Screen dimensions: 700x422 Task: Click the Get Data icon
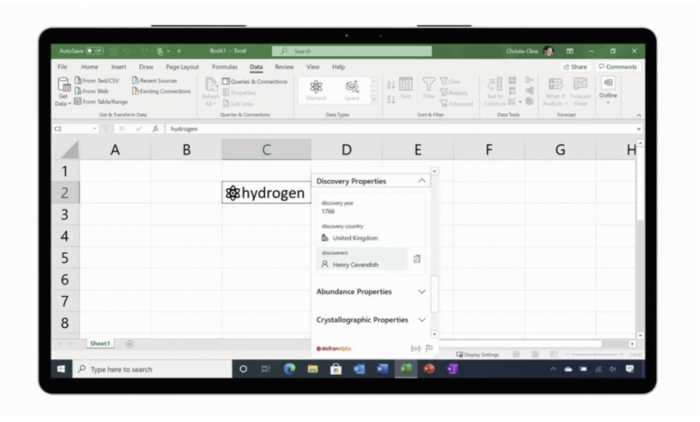point(64,84)
